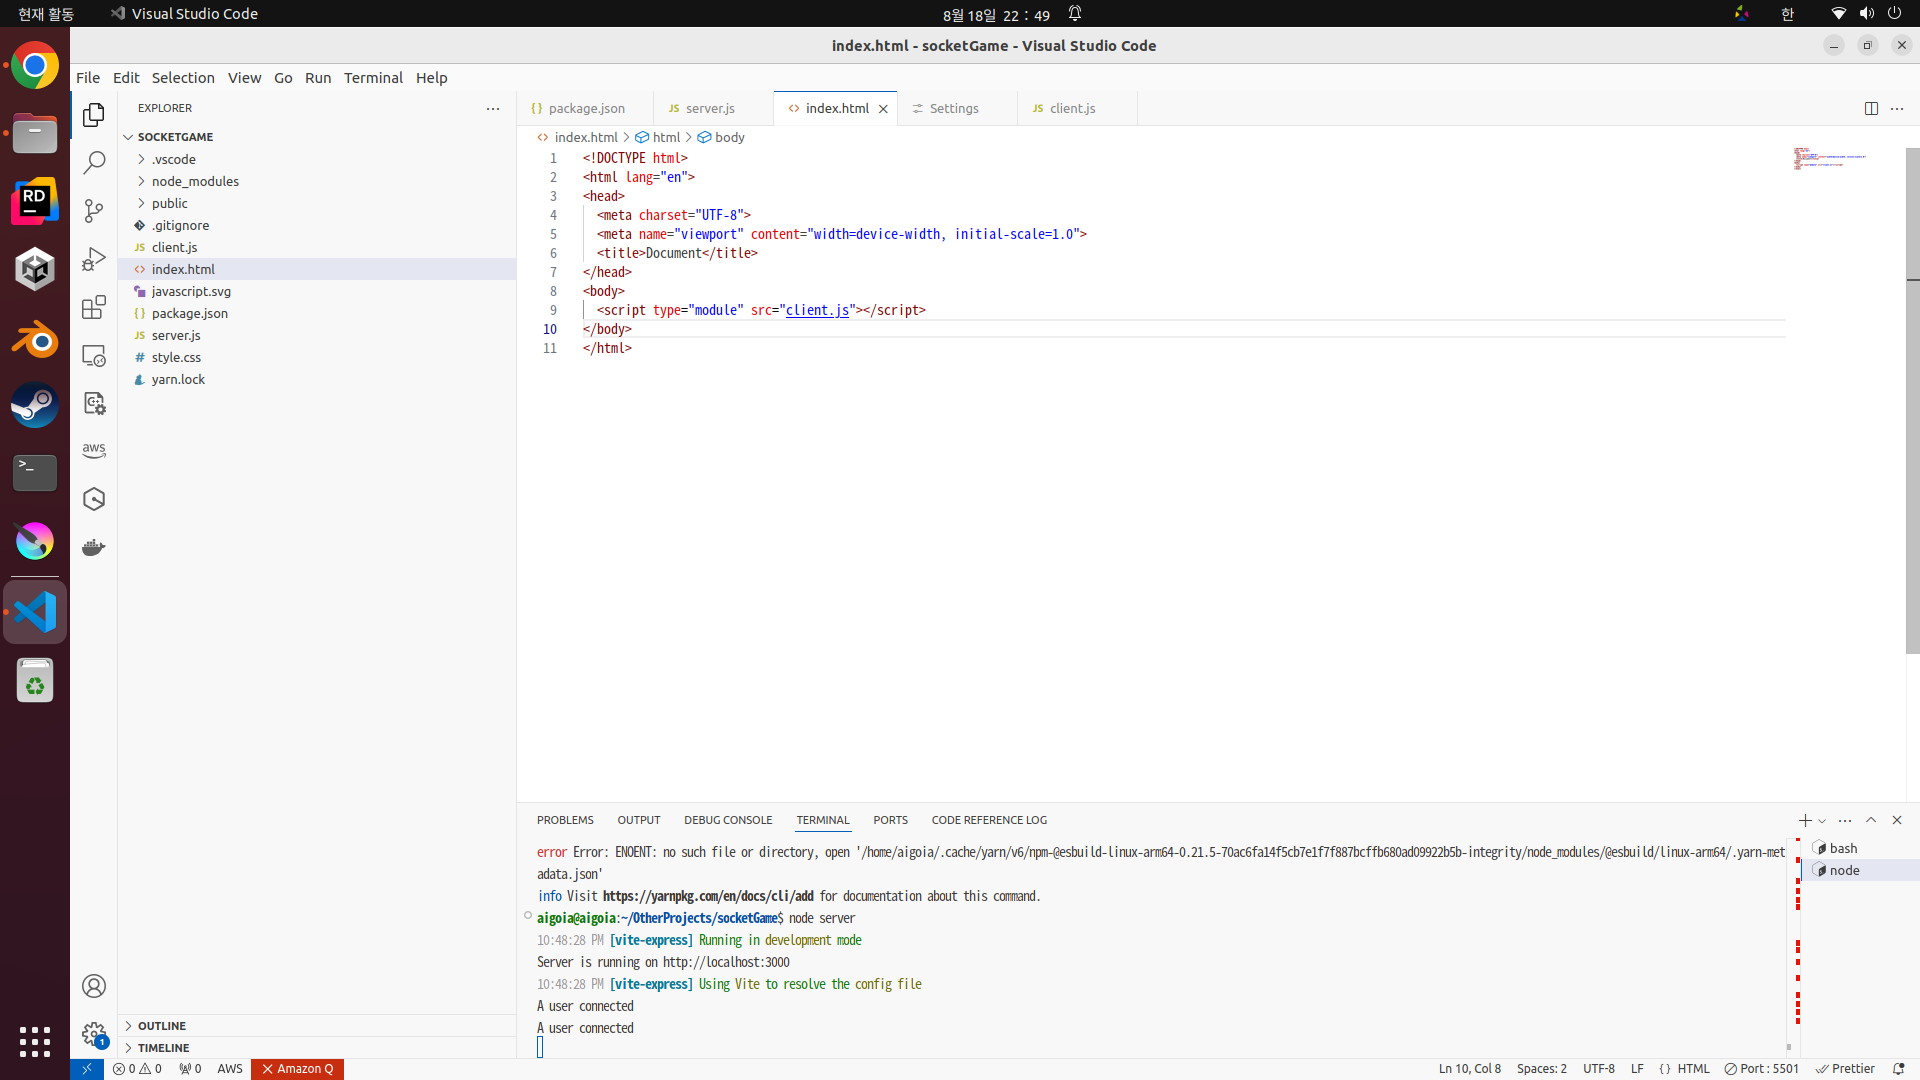
Task: Maximize terminal panel size toggle
Action: click(1871, 820)
